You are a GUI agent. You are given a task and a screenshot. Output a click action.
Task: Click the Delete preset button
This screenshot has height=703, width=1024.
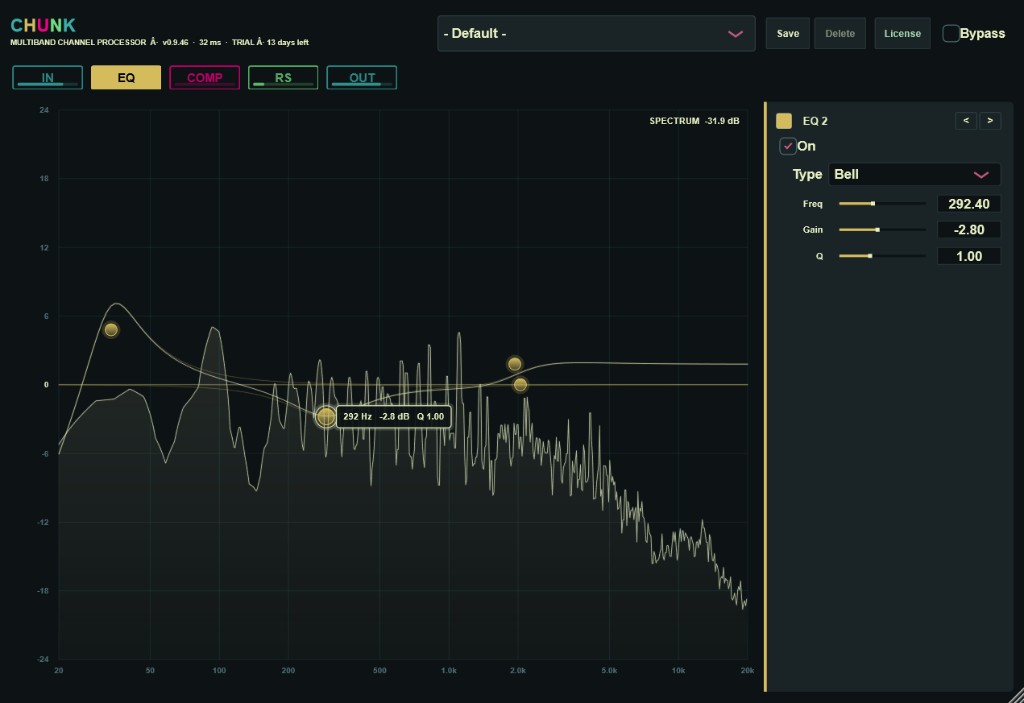point(840,33)
